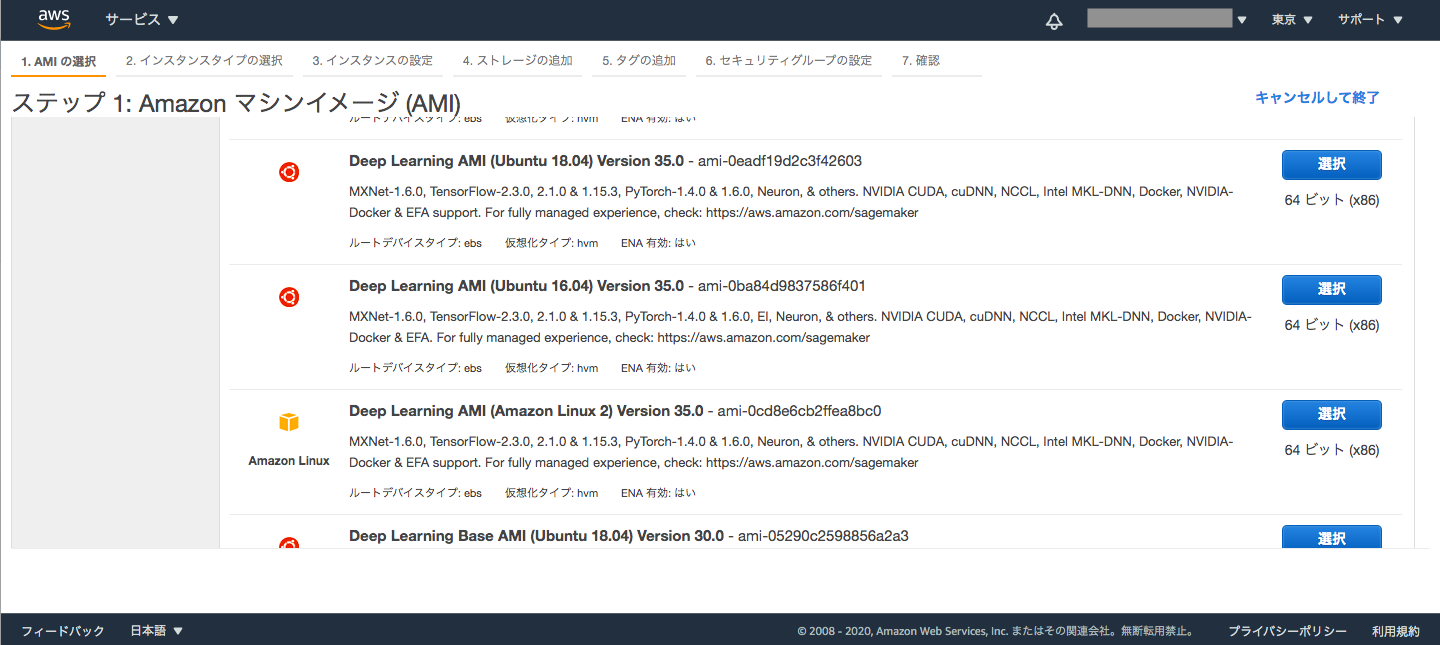Click AMI ID ami-0cd8e6cb2ffea8bc0
This screenshot has width=1440, height=645.
click(x=800, y=411)
